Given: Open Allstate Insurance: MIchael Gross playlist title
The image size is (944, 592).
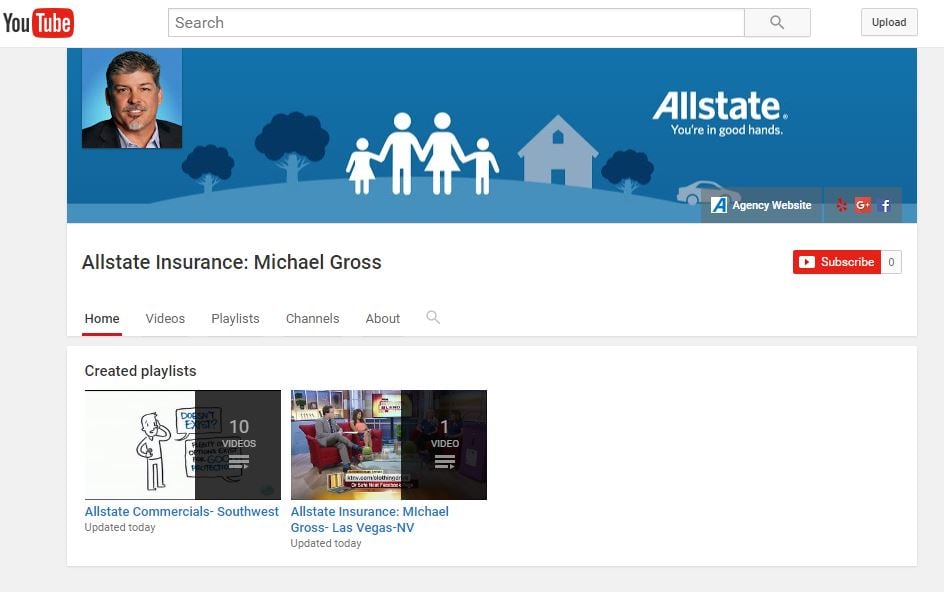Looking at the screenshot, I should pyautogui.click(x=370, y=519).
